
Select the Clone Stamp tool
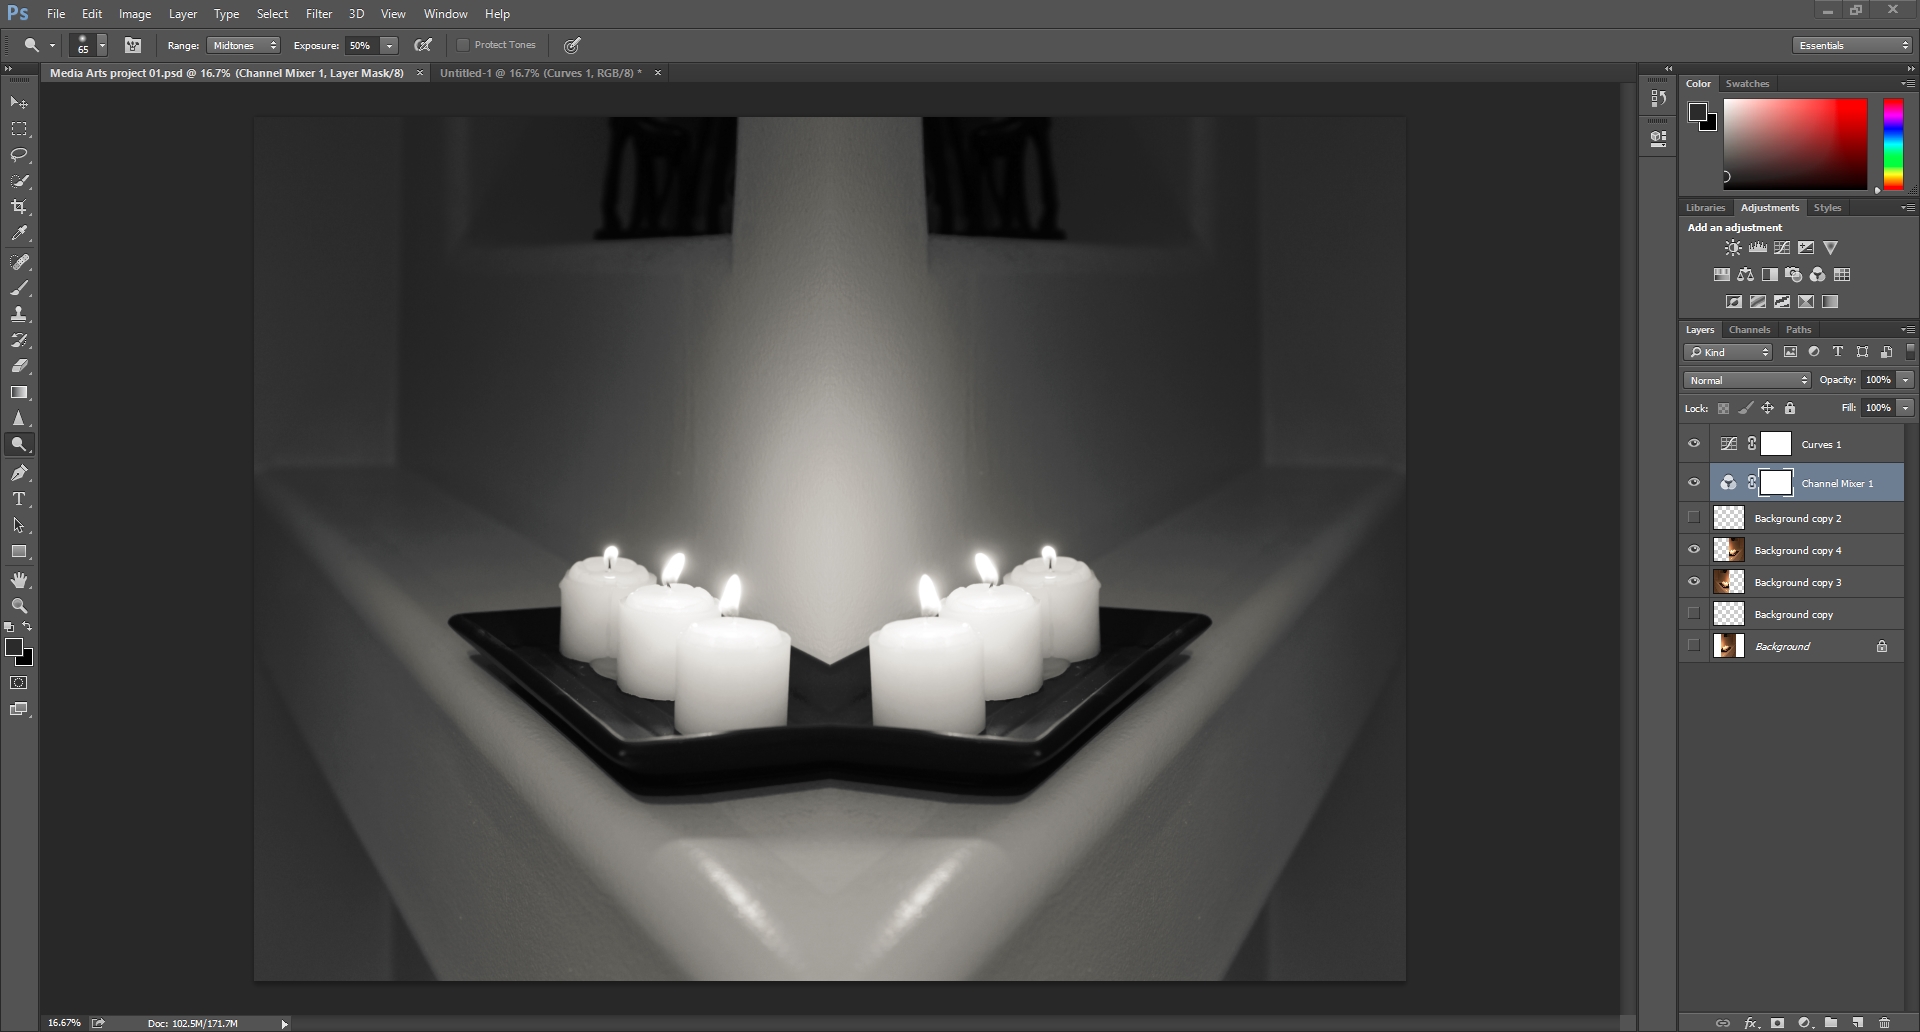(x=19, y=314)
